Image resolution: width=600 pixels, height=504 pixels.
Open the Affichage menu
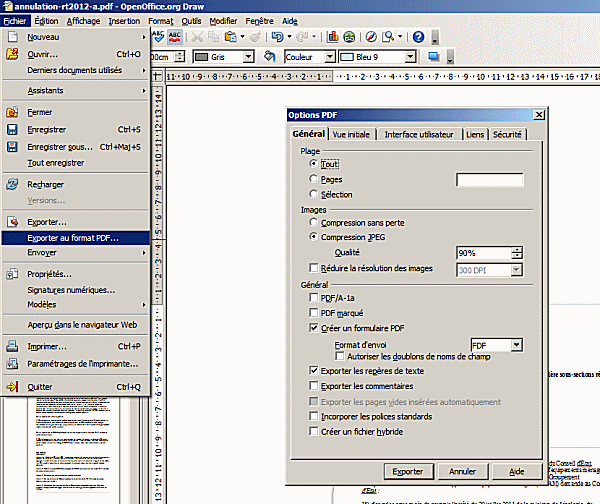coord(83,21)
